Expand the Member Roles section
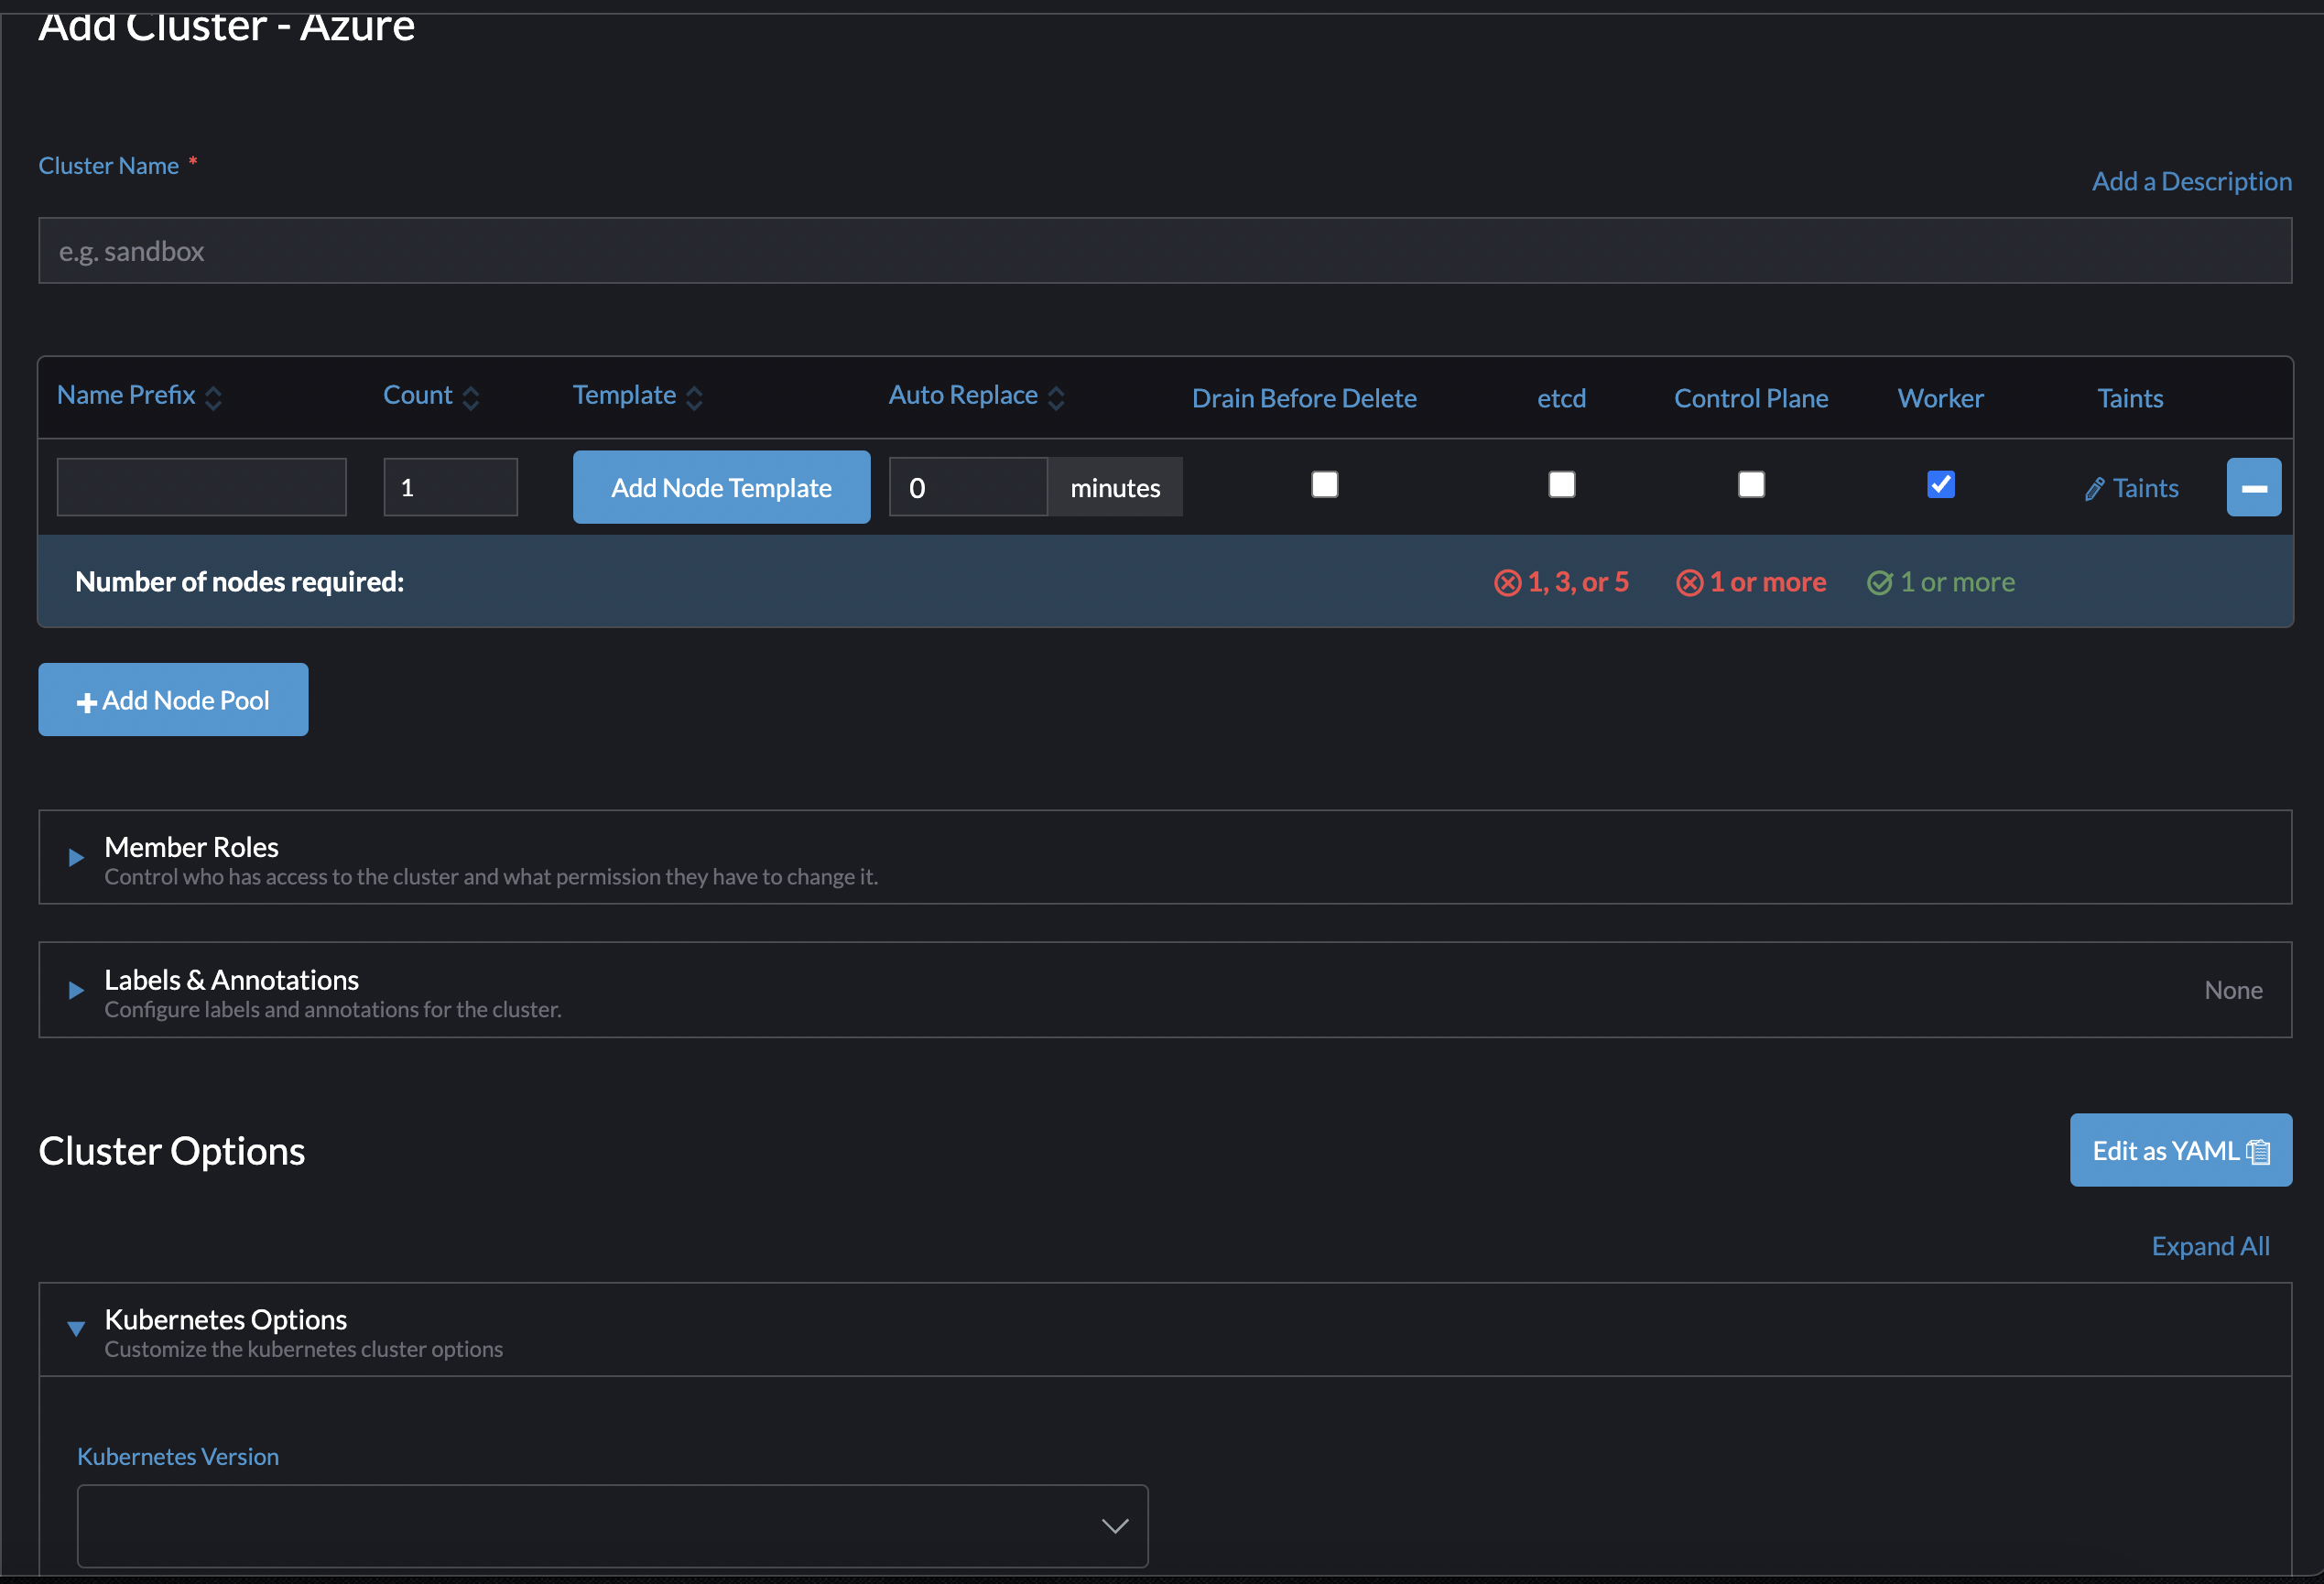Image resolution: width=2324 pixels, height=1584 pixels. tap(74, 858)
